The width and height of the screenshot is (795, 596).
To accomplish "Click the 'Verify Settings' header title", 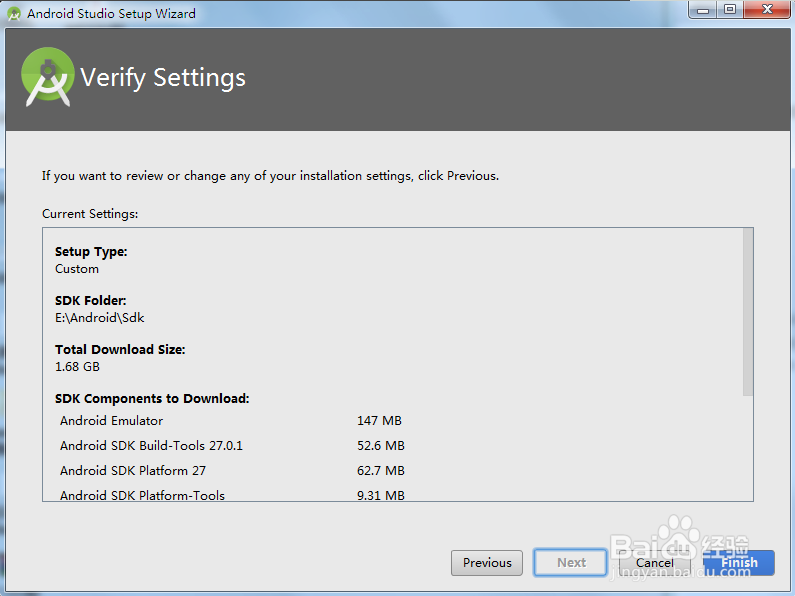I will coord(163,78).
